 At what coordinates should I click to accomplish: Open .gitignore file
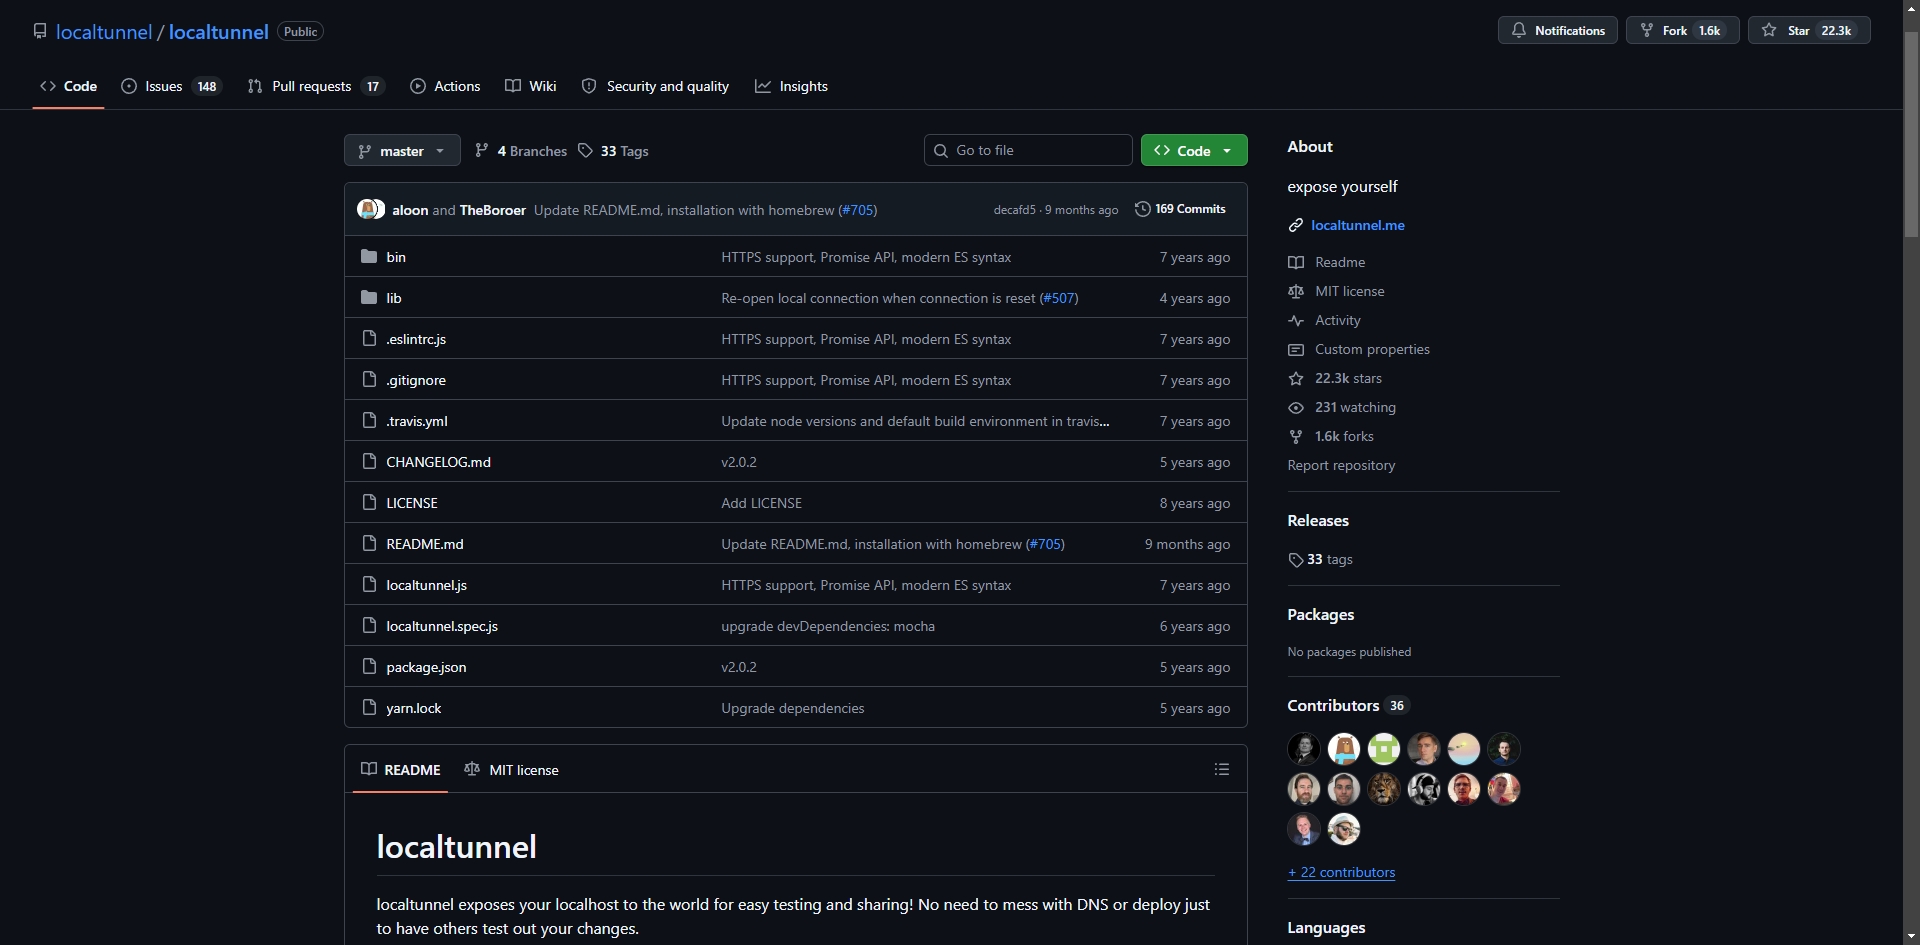(x=416, y=380)
